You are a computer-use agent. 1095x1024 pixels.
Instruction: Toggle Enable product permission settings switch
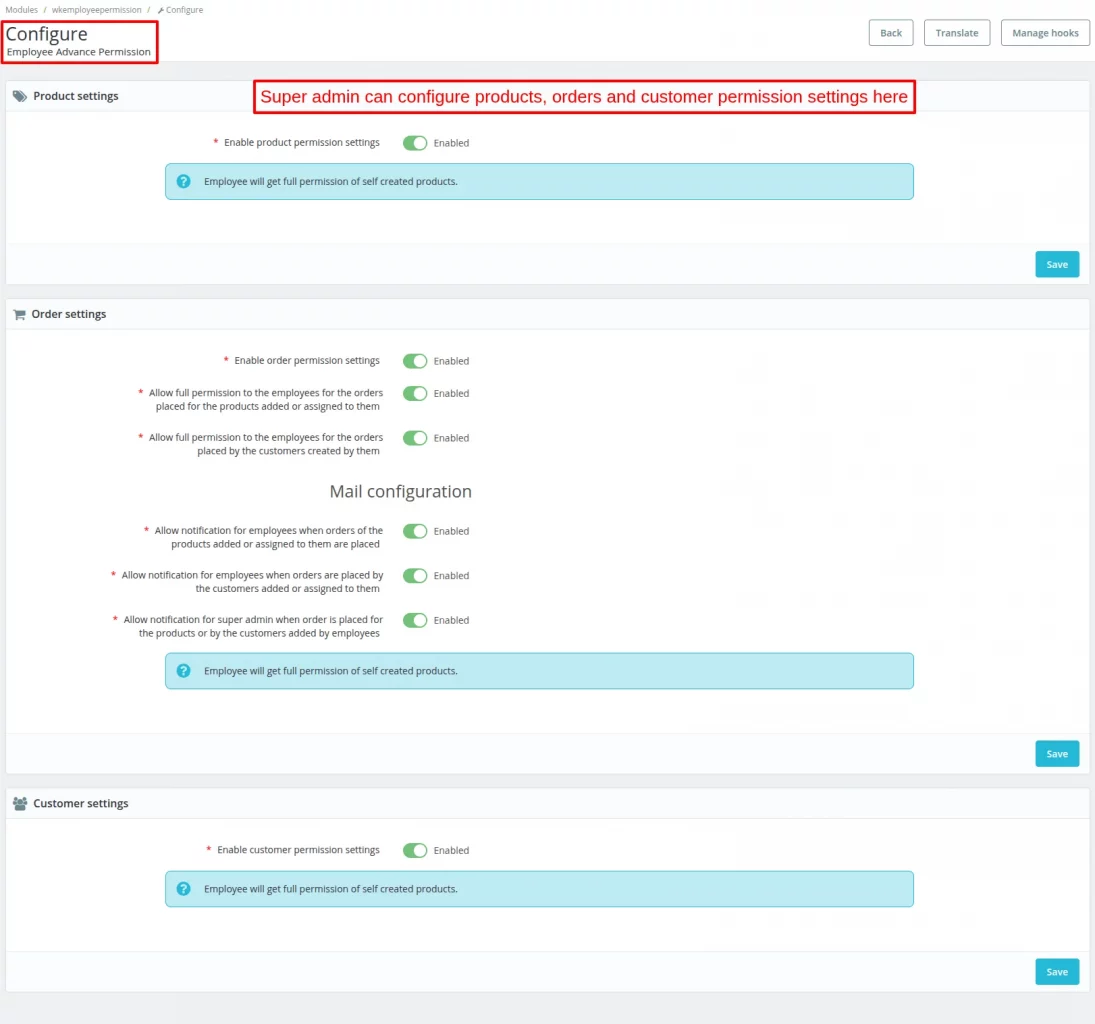pyautogui.click(x=415, y=143)
